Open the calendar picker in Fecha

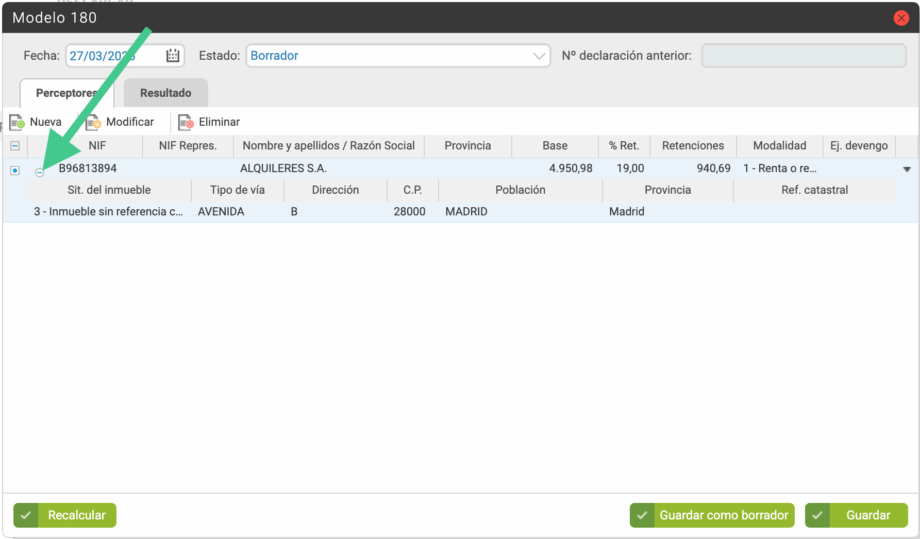(173, 56)
